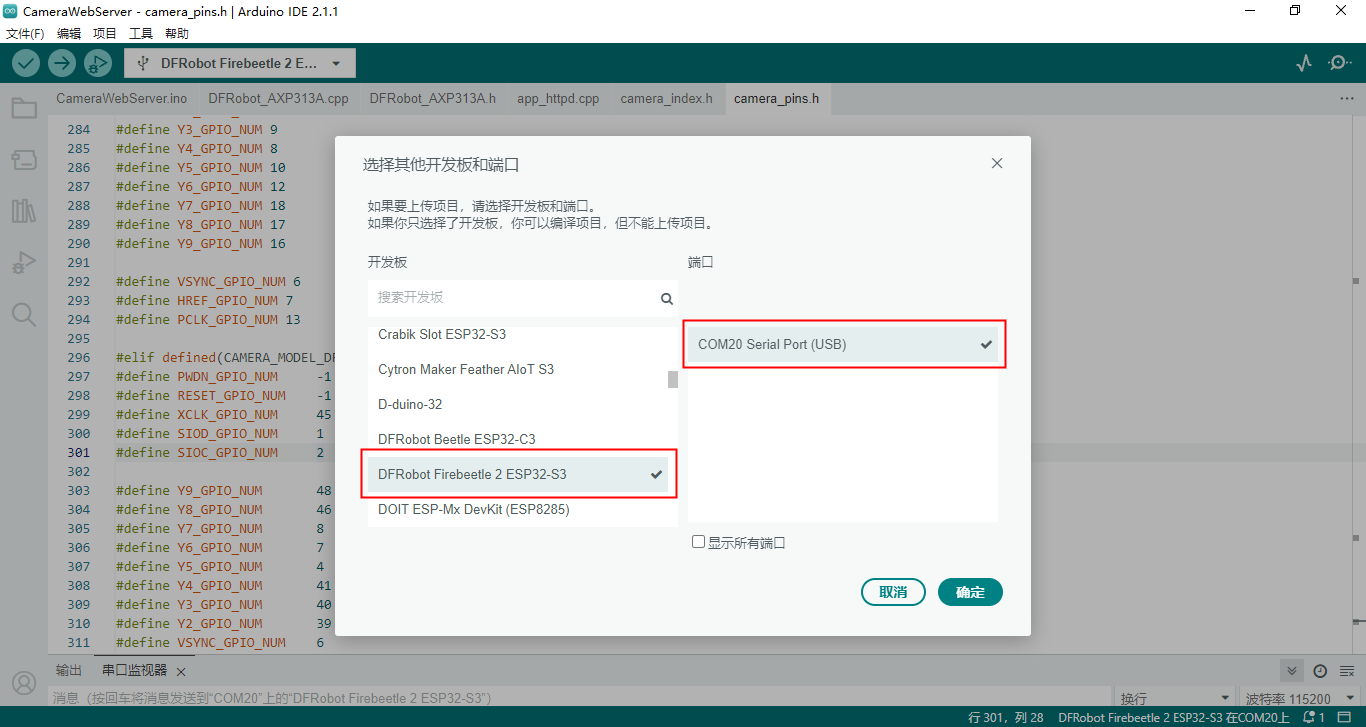Viewport: 1366px width, 727px height.
Task: Select Cytron Maker Feather AIoT S3 board
Action: pos(518,369)
